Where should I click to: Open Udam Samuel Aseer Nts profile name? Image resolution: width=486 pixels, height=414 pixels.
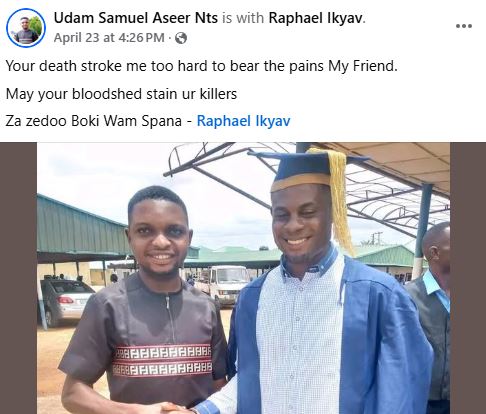136,18
